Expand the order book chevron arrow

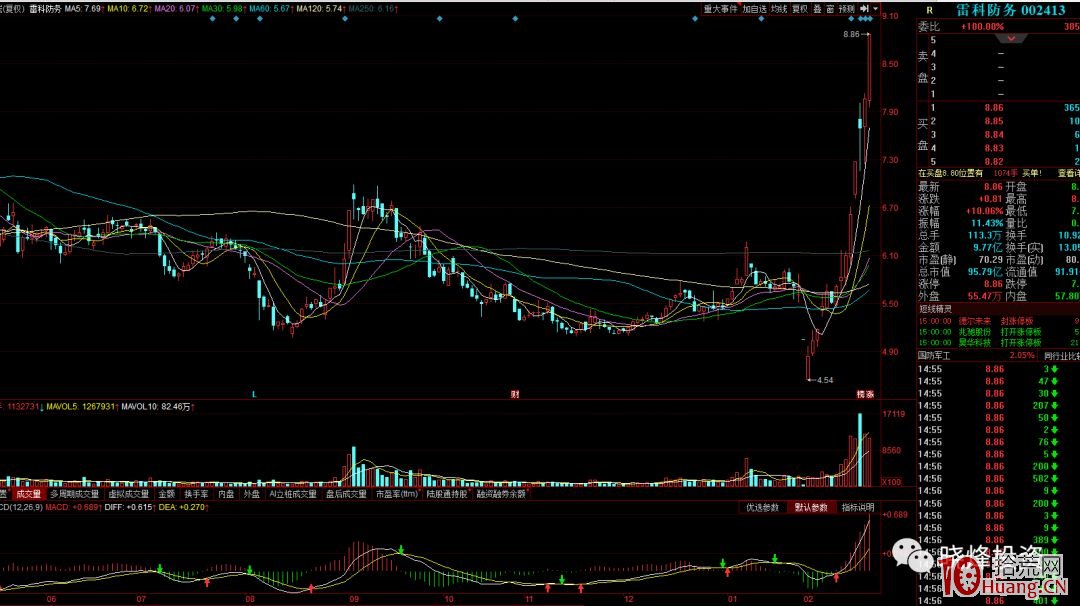(x=1011, y=39)
